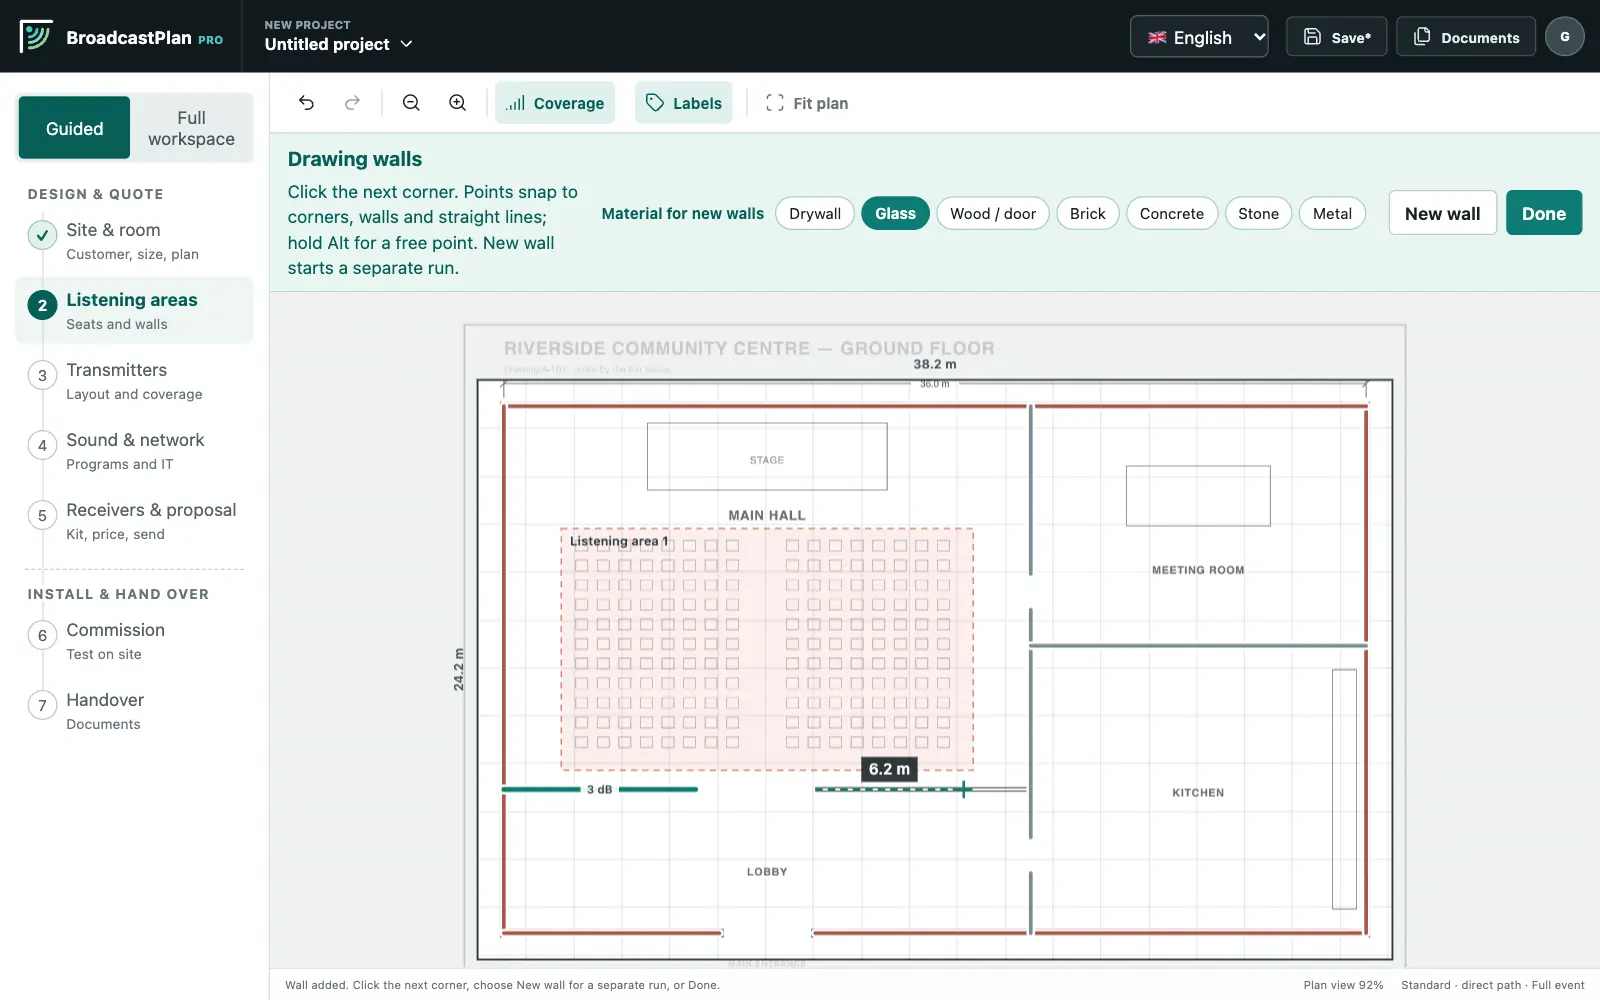
Task: Click Done to finish drawing walls
Action: click(x=1544, y=213)
